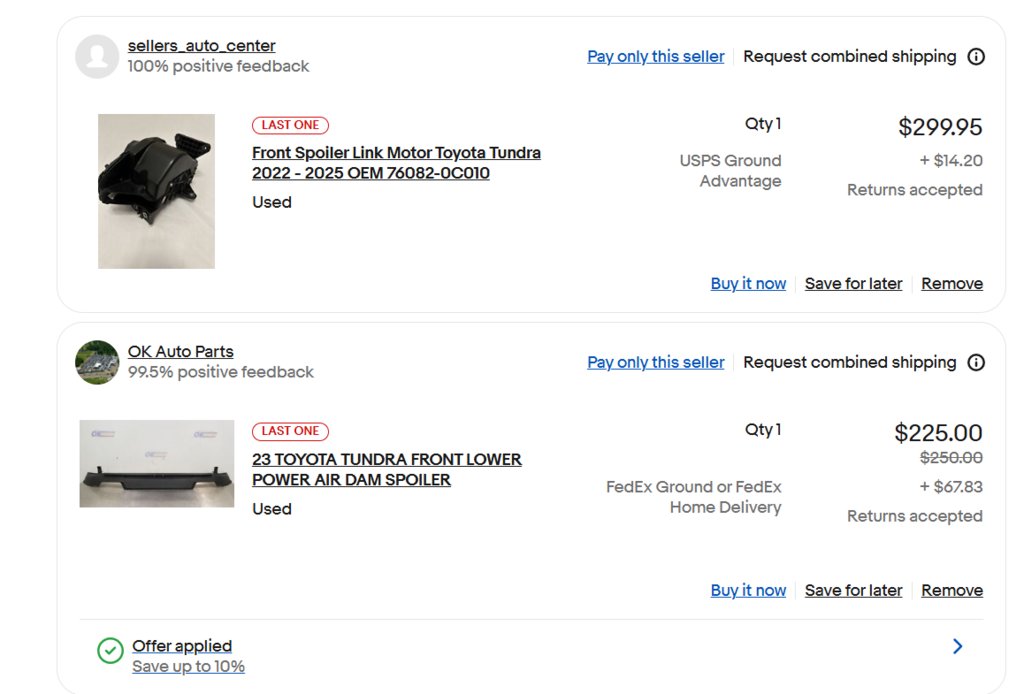The image size is (1024, 694).
Task: Click the green Offer applied checkmark icon
Action: 110,650
